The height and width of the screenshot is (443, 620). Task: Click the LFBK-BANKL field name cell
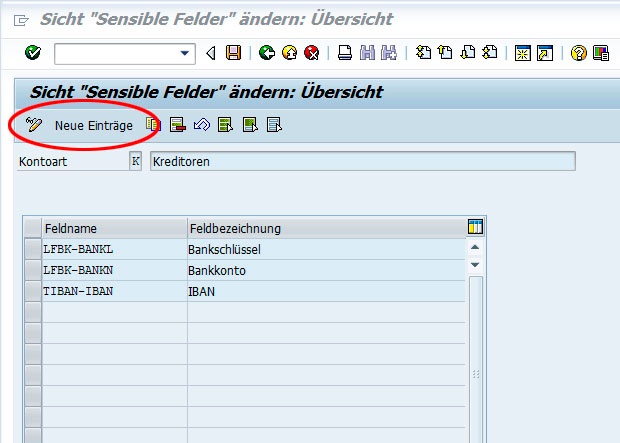tap(114, 249)
